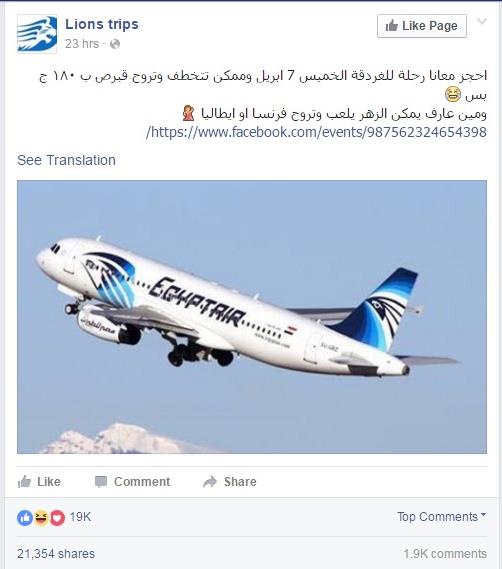Click the globe public privacy icon
The height and width of the screenshot is (569, 502).
pyautogui.click(x=115, y=44)
